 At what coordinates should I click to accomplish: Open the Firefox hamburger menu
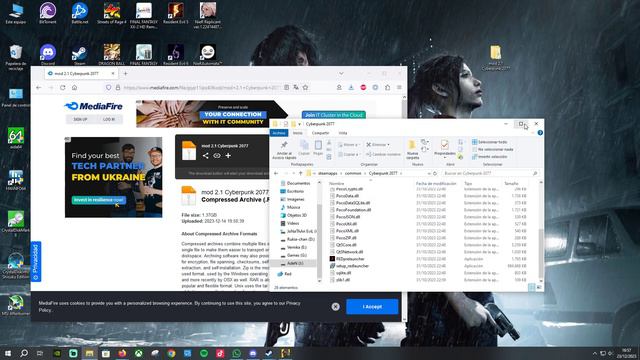[399, 87]
